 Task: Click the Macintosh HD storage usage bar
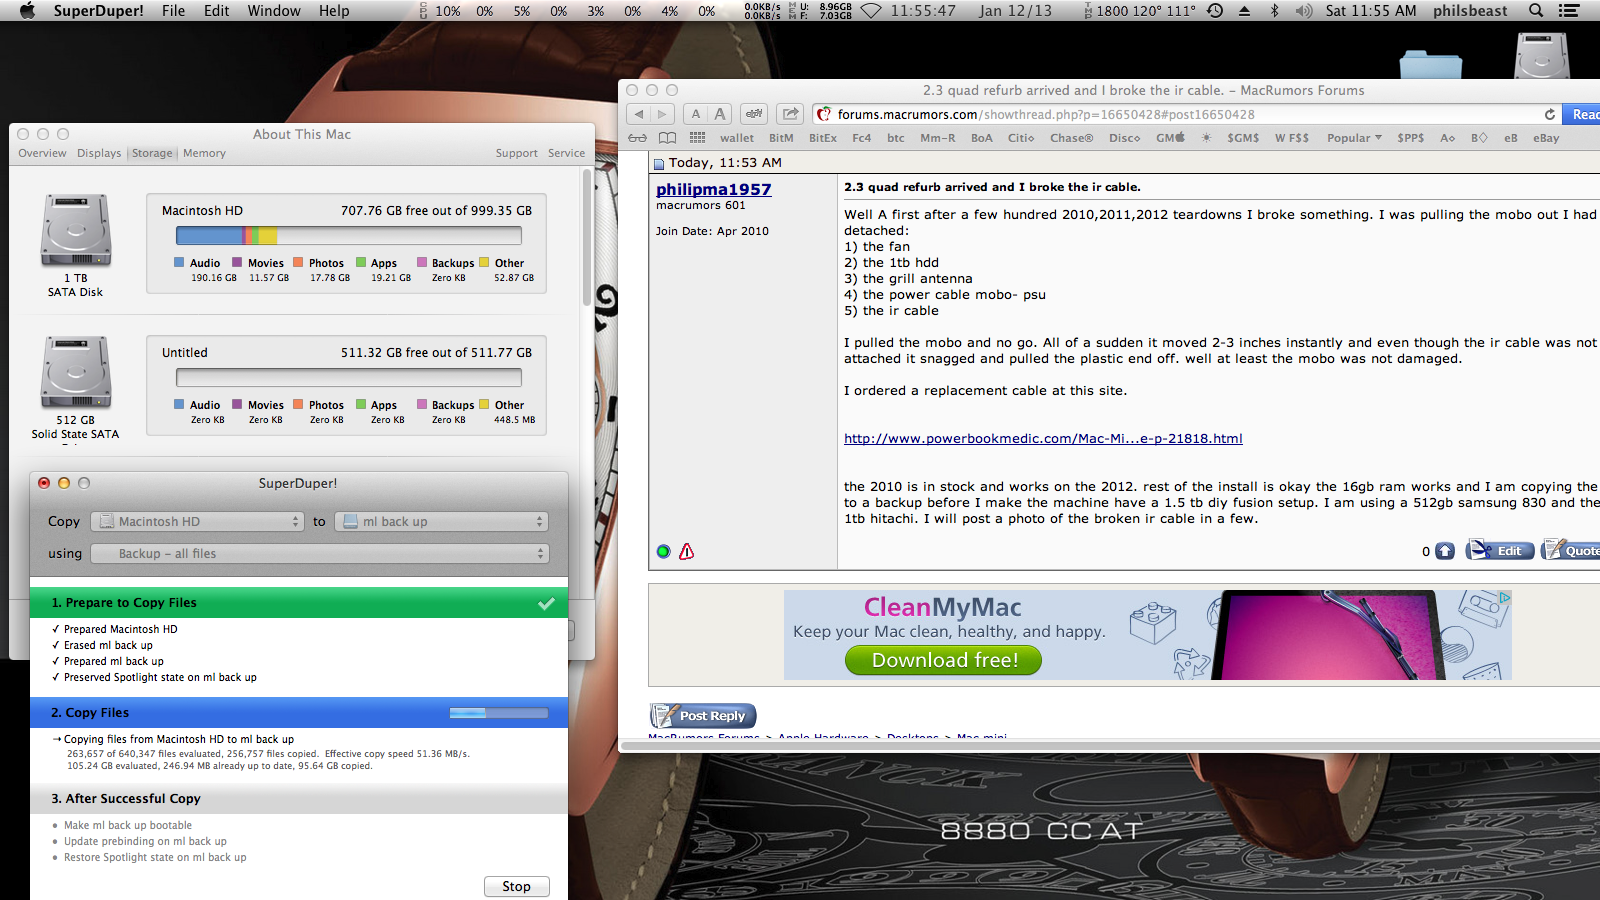pyautogui.click(x=349, y=236)
